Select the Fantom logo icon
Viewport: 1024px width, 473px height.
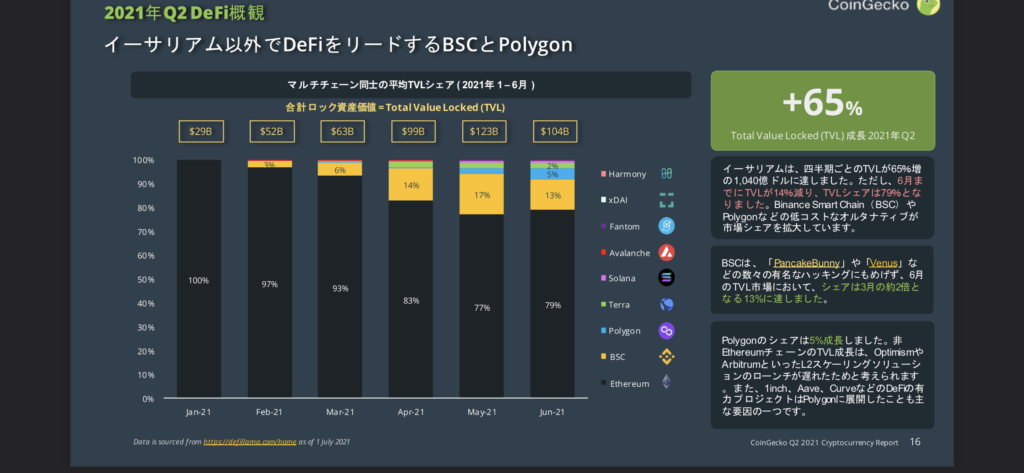[666, 226]
